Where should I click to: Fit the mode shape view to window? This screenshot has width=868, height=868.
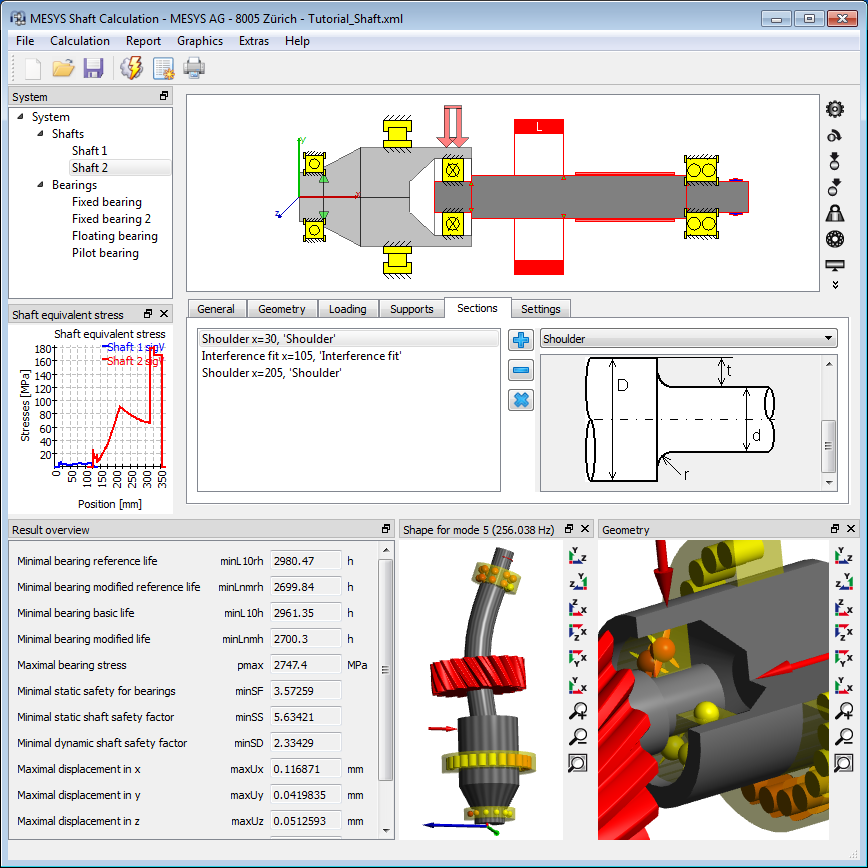pos(577,763)
